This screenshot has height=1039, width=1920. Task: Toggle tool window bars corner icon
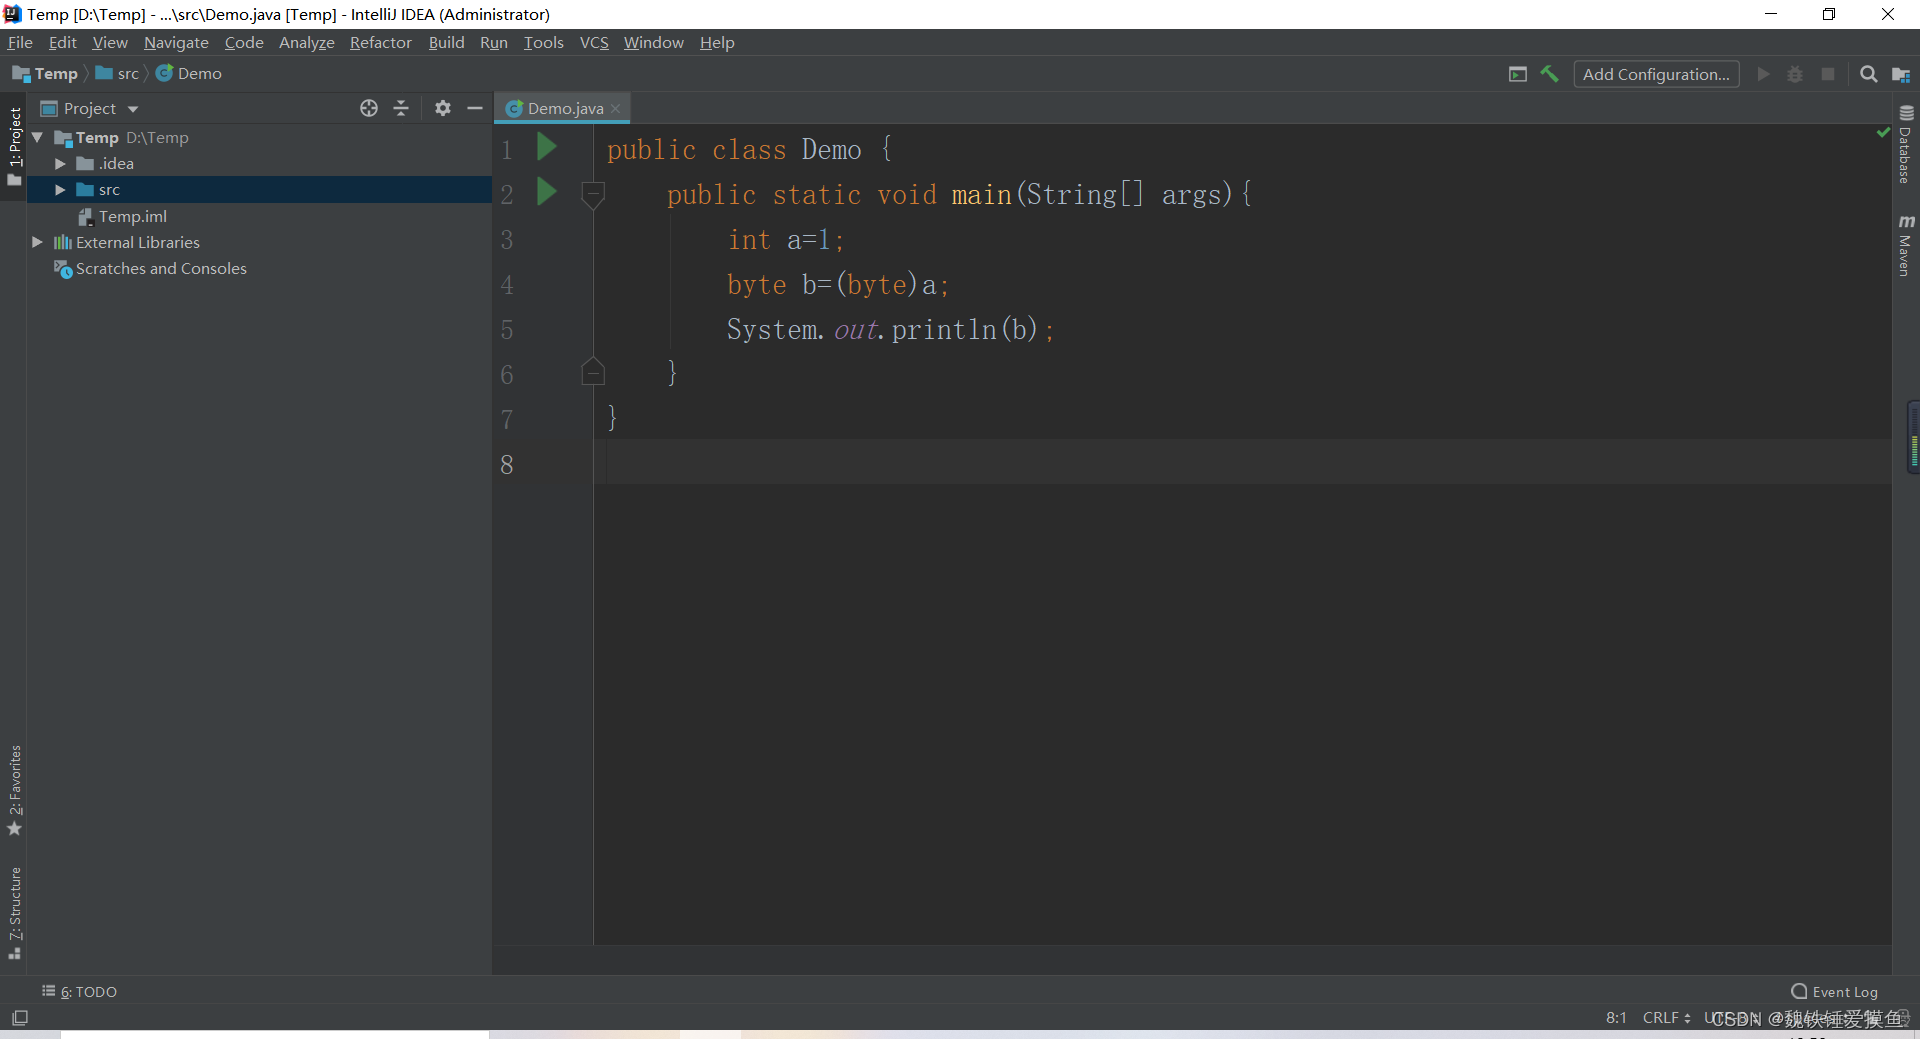point(19,1018)
